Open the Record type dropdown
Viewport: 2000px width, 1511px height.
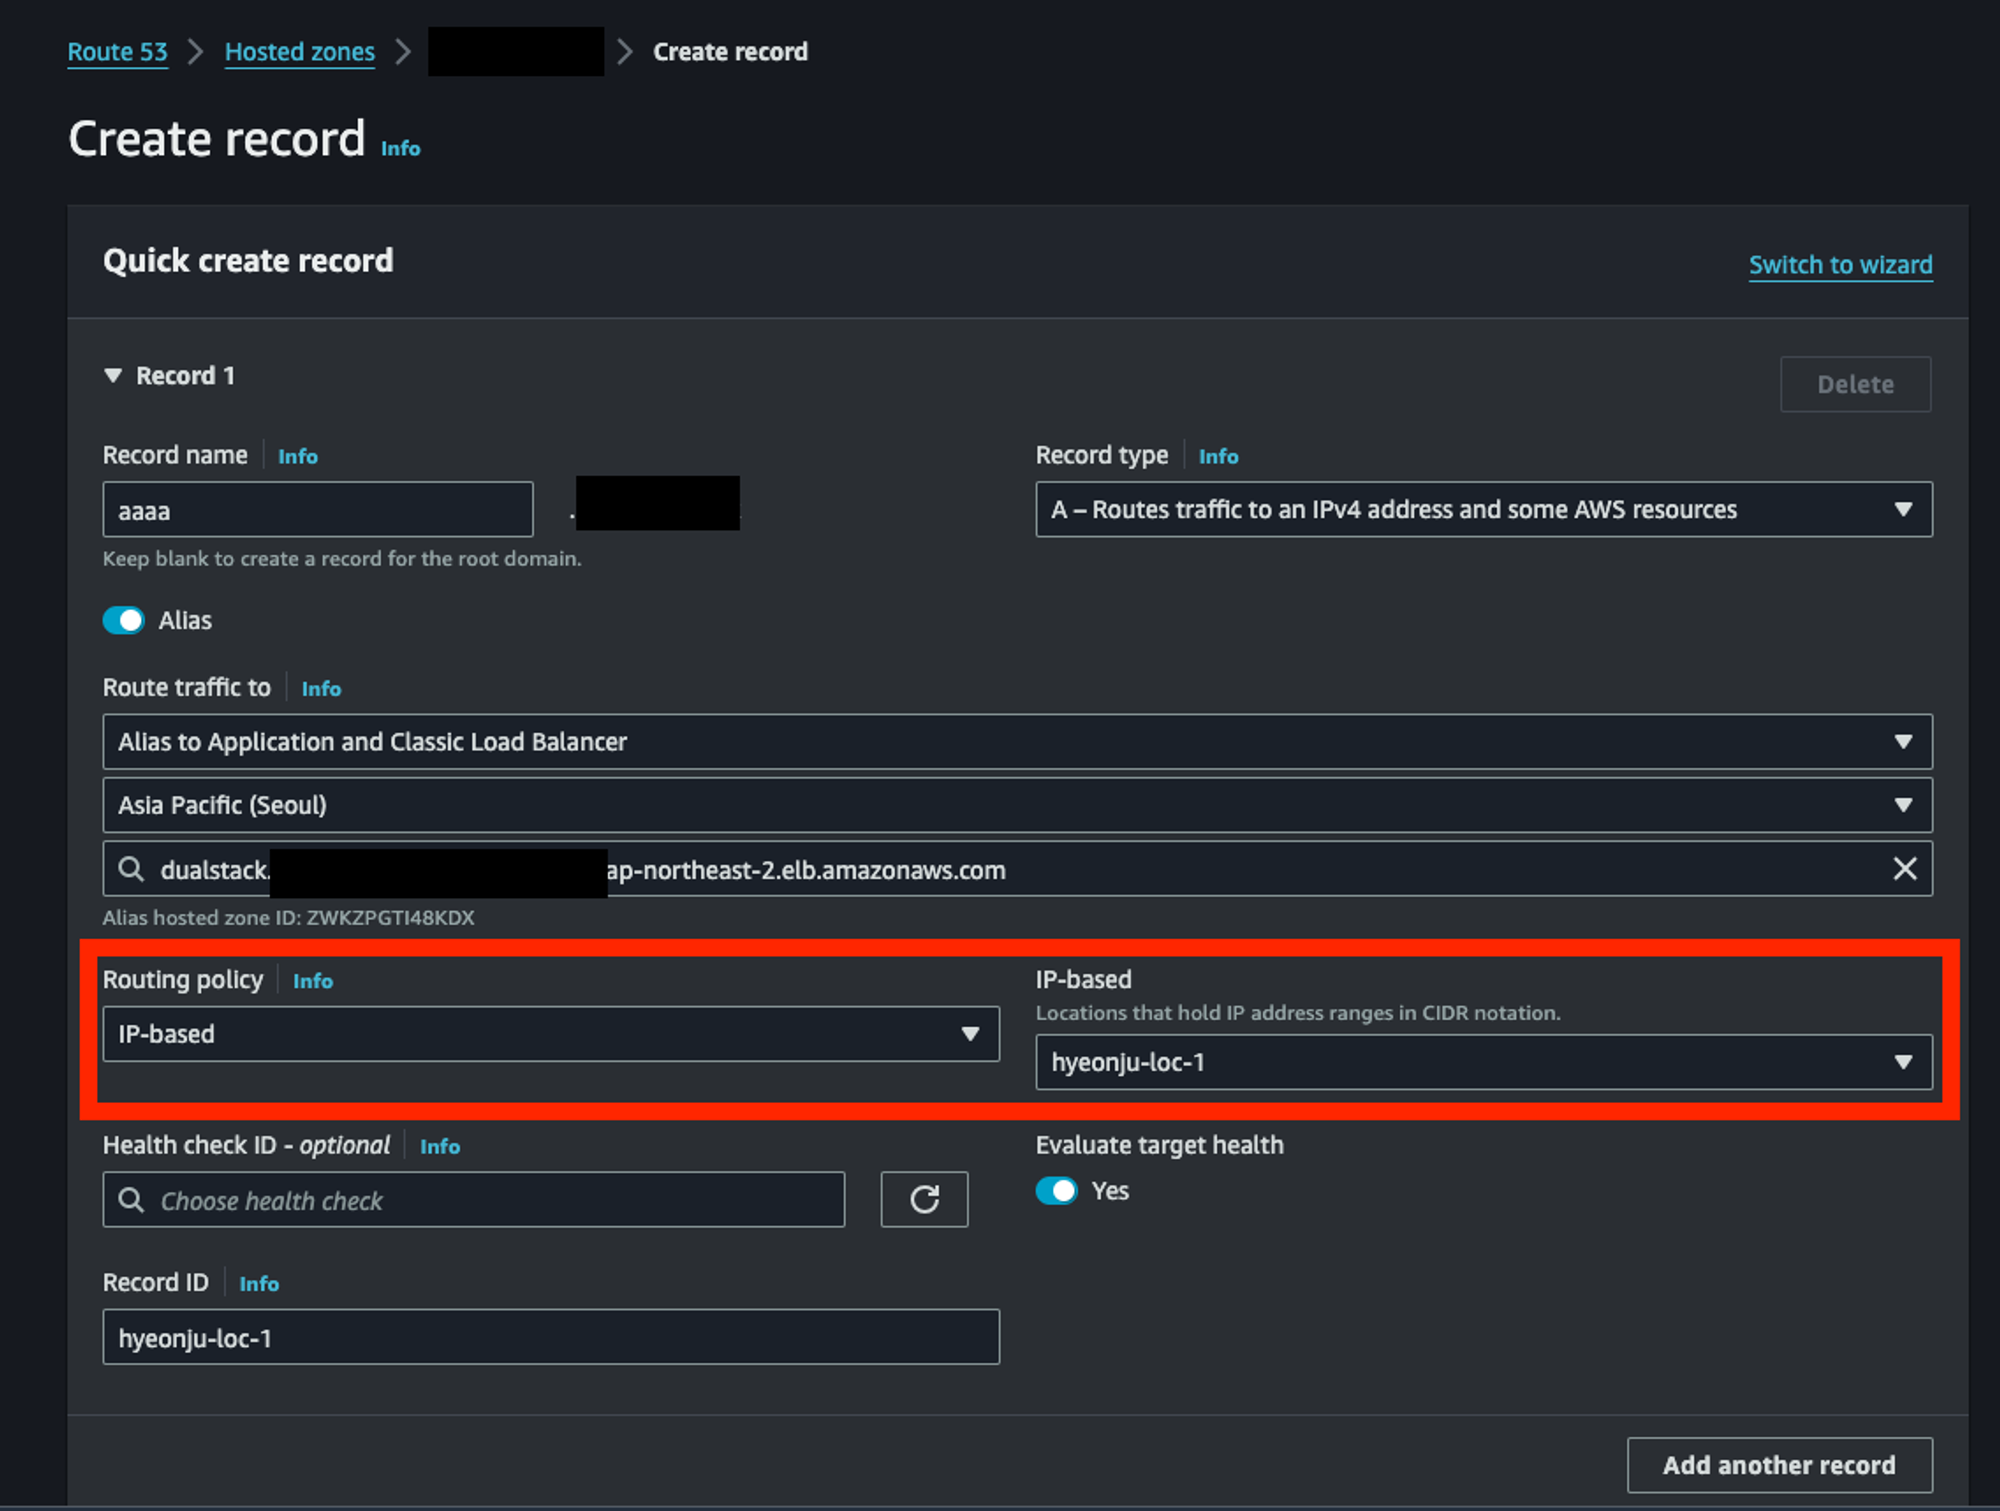[x=1483, y=510]
